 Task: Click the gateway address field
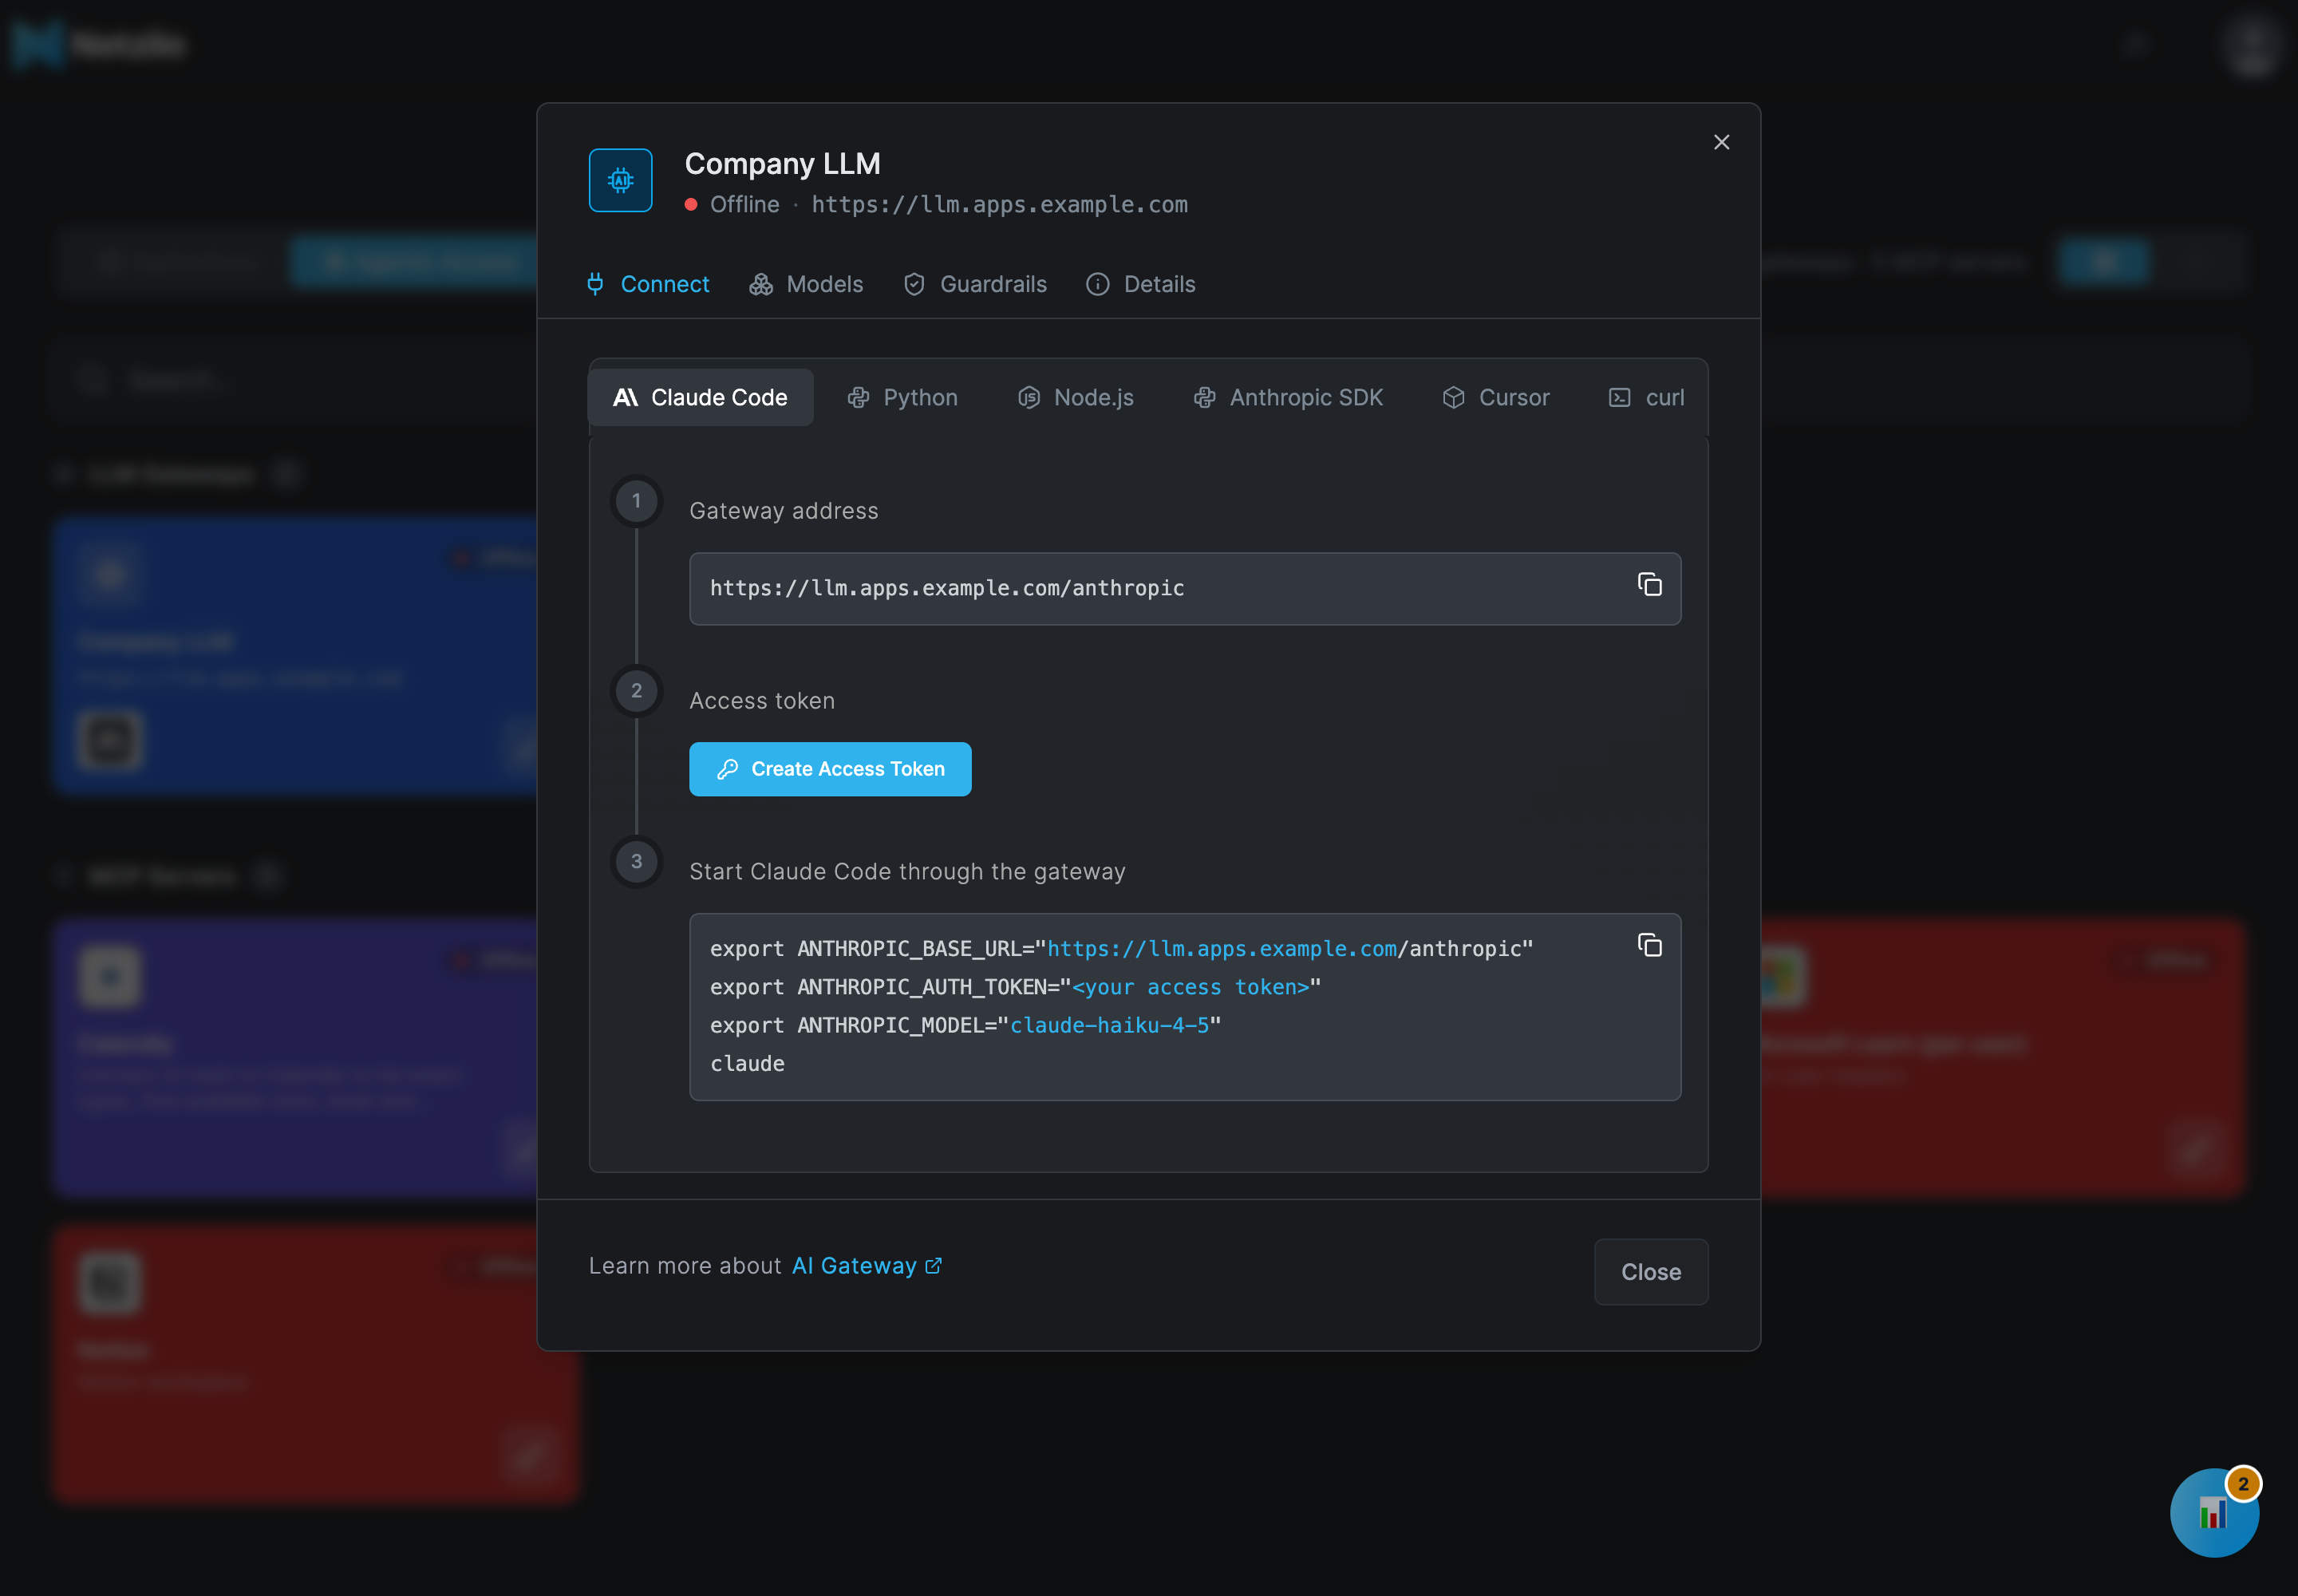click(x=1184, y=589)
